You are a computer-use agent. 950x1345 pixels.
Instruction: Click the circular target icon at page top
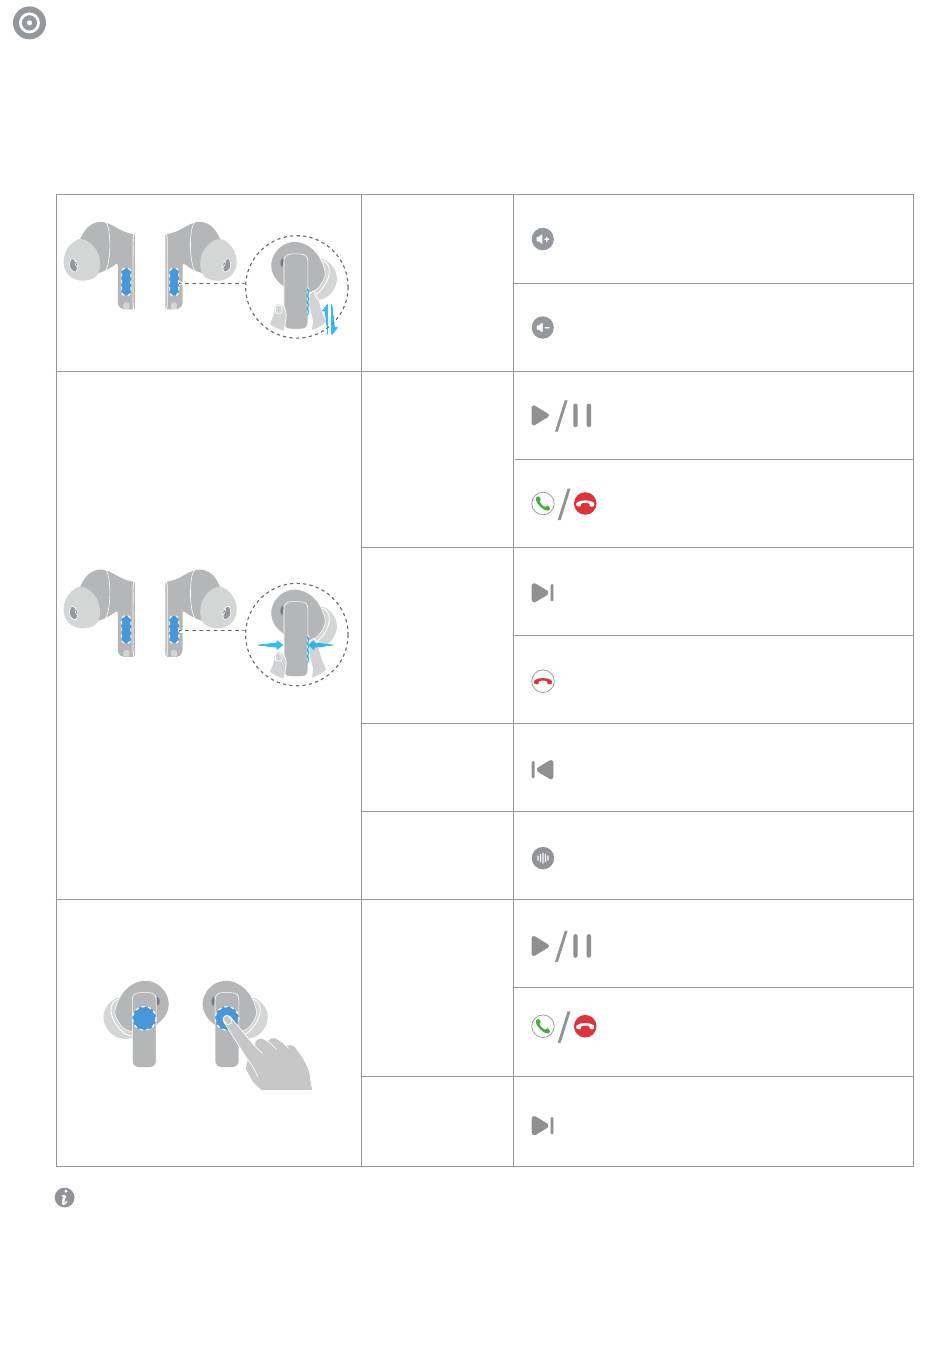point(30,23)
